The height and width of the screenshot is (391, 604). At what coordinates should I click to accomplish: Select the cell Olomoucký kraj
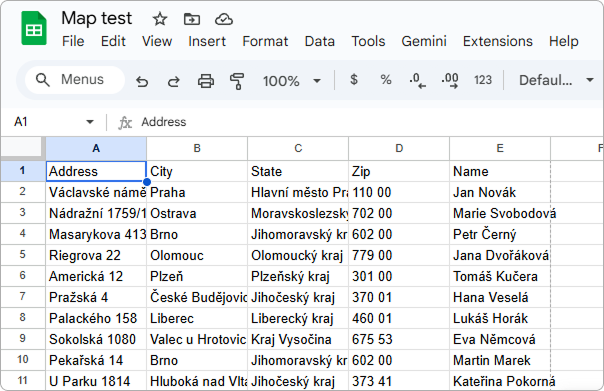pyautogui.click(x=298, y=255)
